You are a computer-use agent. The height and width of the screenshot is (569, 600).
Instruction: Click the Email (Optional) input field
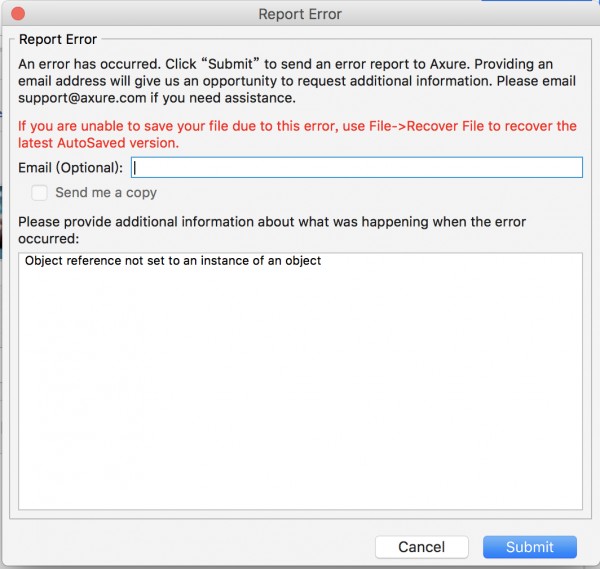click(356, 167)
